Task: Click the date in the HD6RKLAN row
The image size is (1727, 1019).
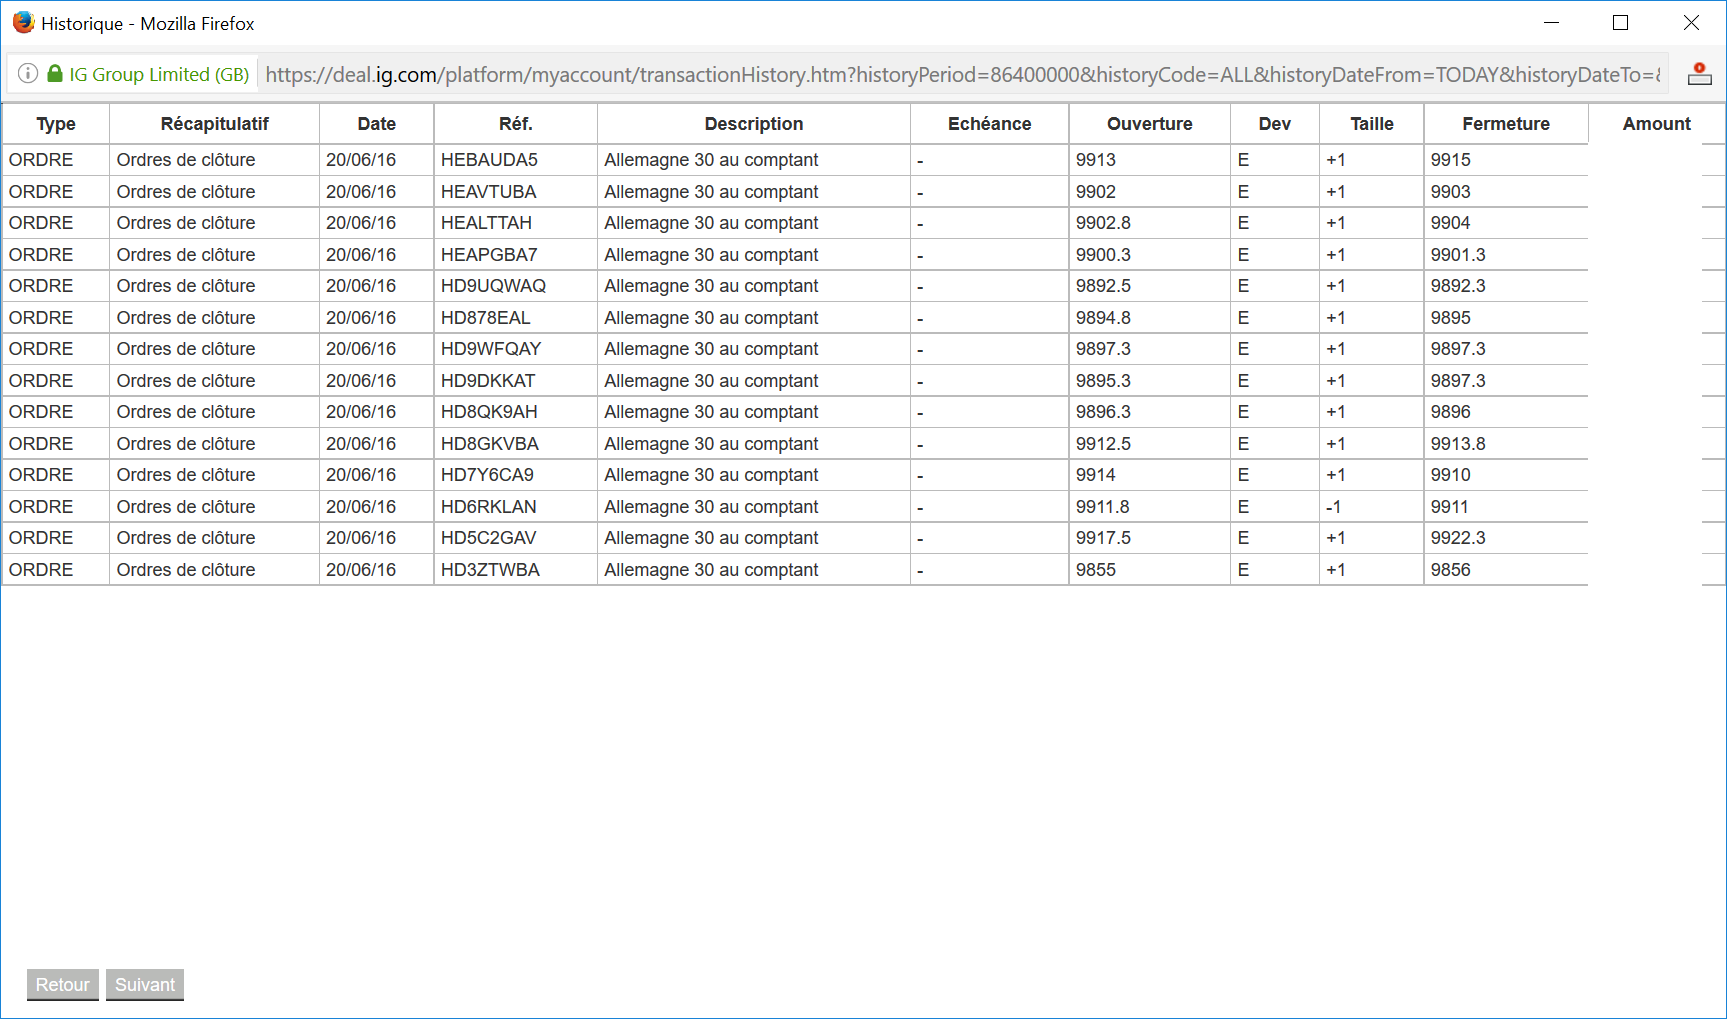Action: [x=361, y=507]
